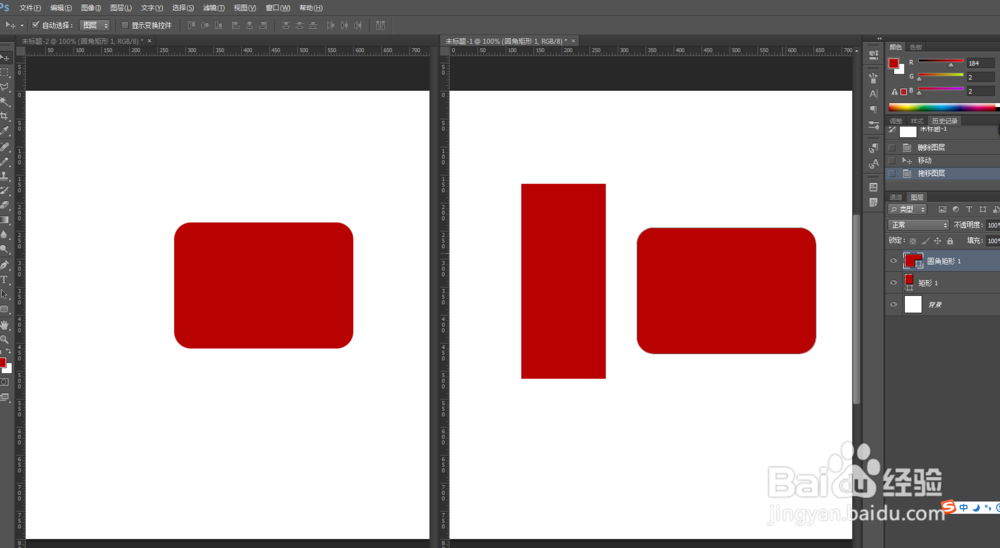Click adjustment layer filter icon
Screen dimensions: 1000x548
955,209
